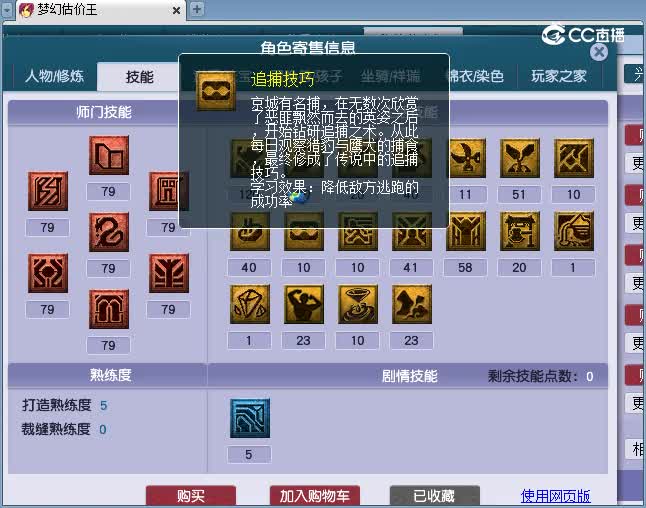Click the red 购买 button
Image resolution: width=646 pixels, height=508 pixels.
click(x=191, y=496)
